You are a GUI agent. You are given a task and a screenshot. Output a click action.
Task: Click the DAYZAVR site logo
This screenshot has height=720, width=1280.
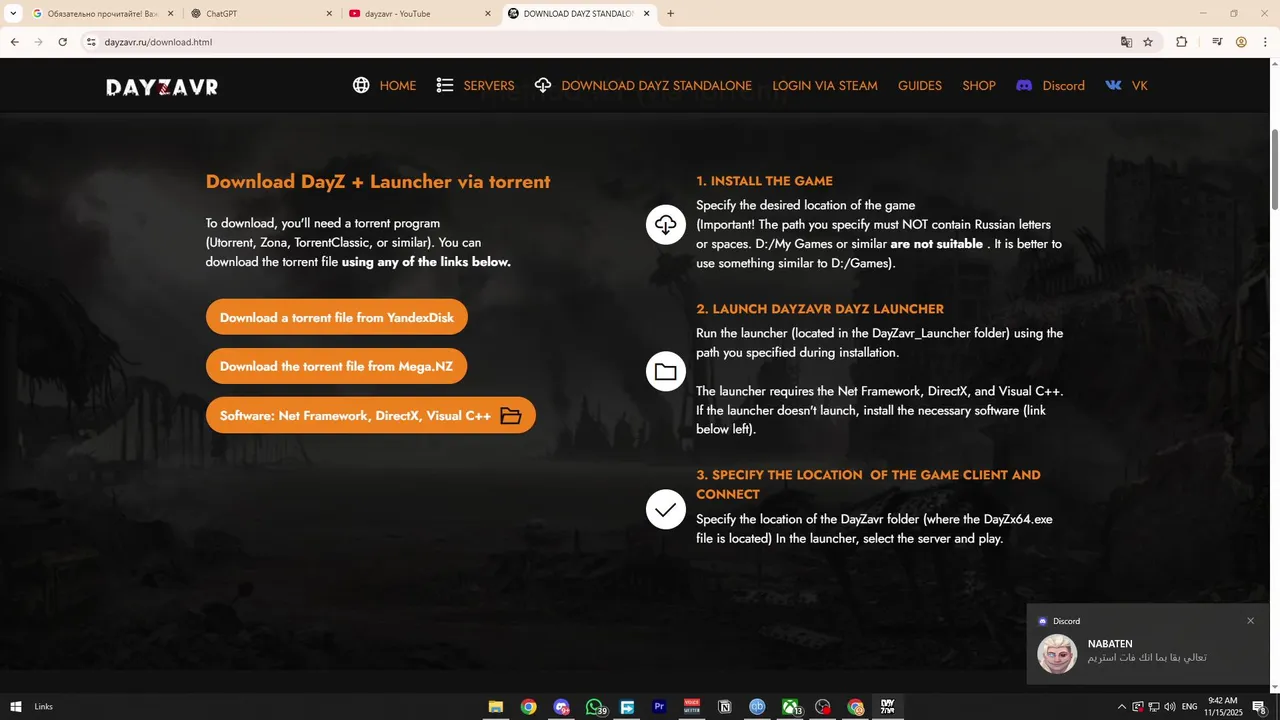pos(162,87)
